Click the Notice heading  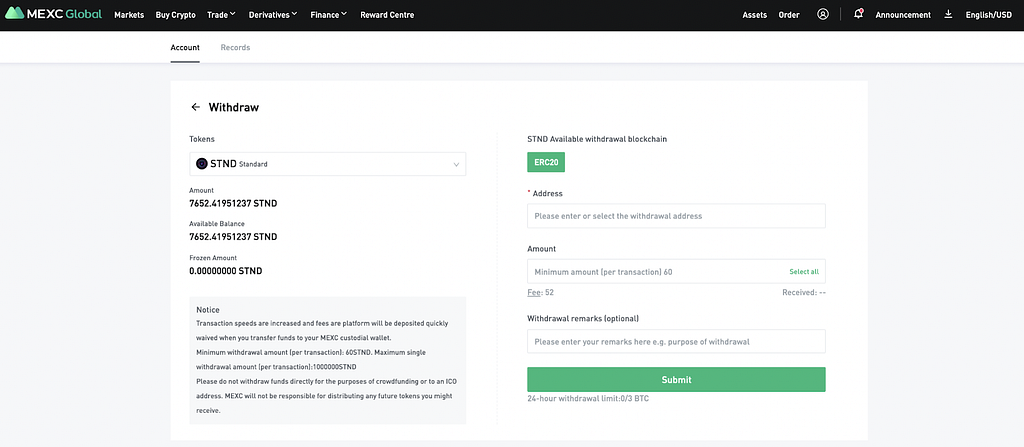pyautogui.click(x=208, y=310)
